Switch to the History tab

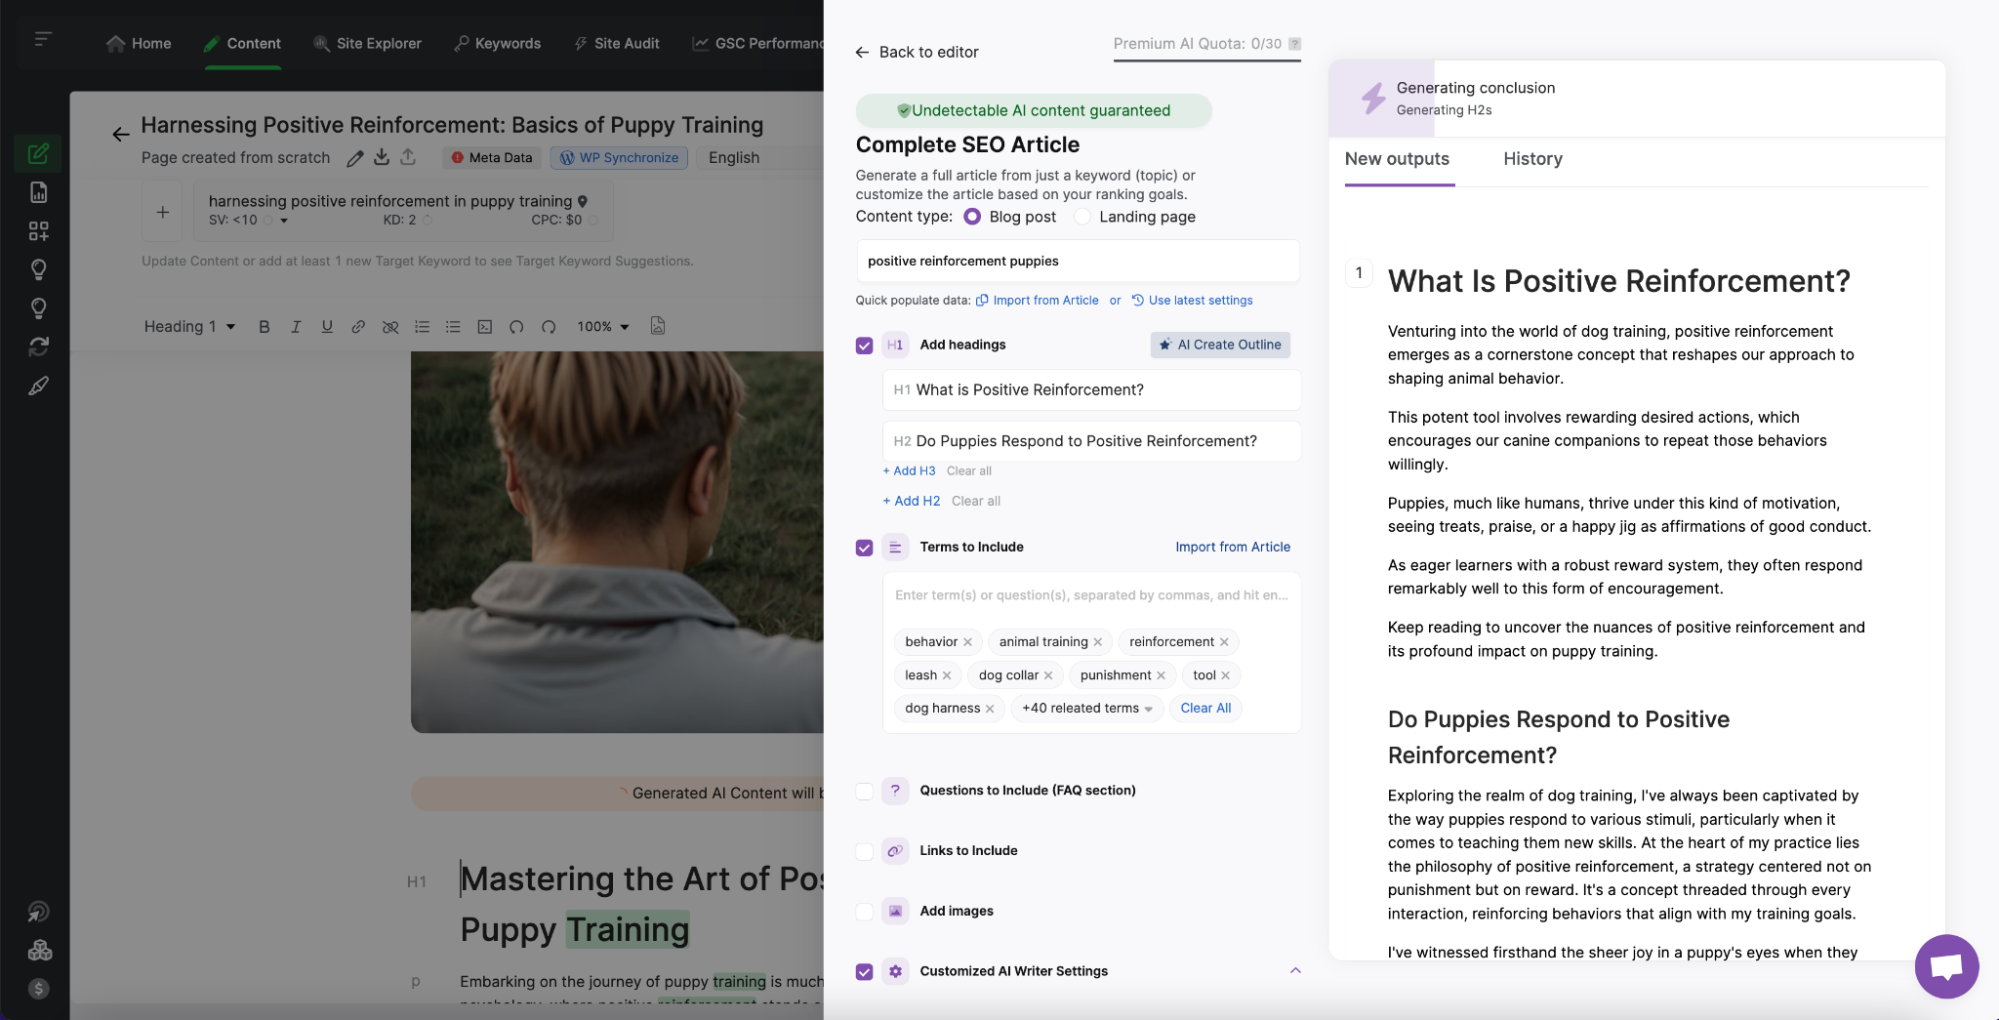click(1532, 159)
